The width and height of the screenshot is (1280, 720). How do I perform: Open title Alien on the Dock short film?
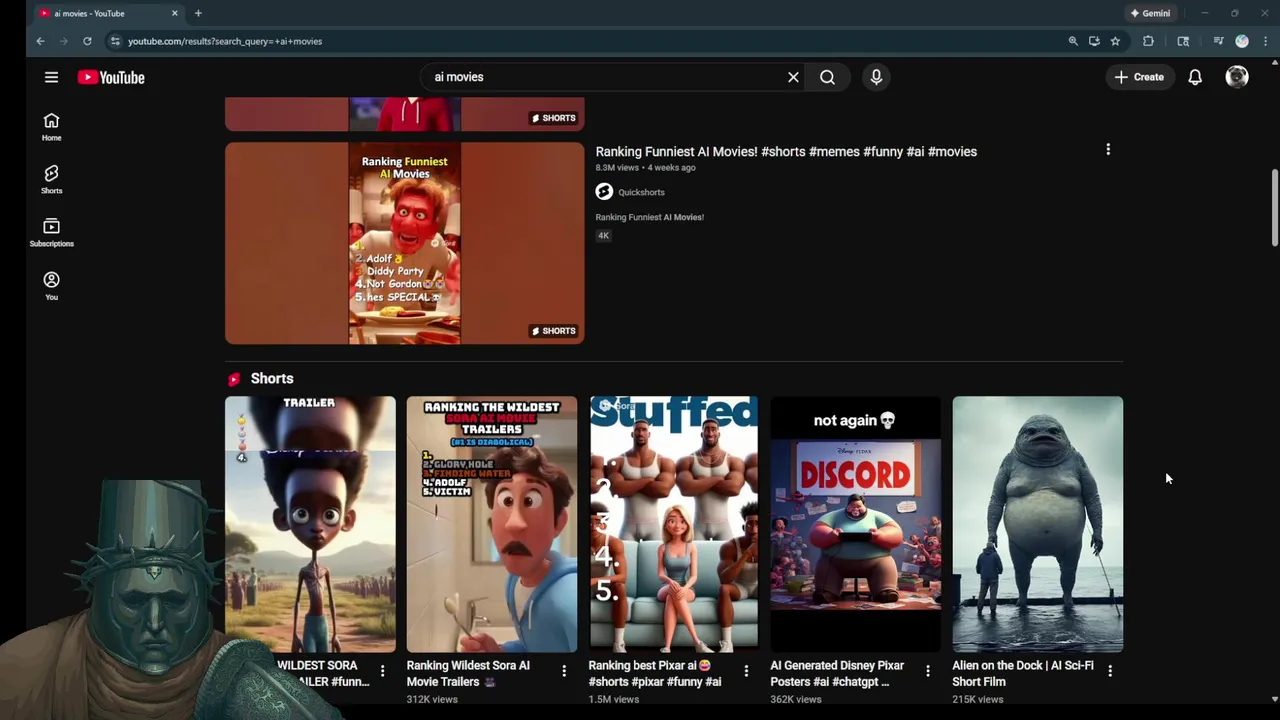pos(1023,673)
